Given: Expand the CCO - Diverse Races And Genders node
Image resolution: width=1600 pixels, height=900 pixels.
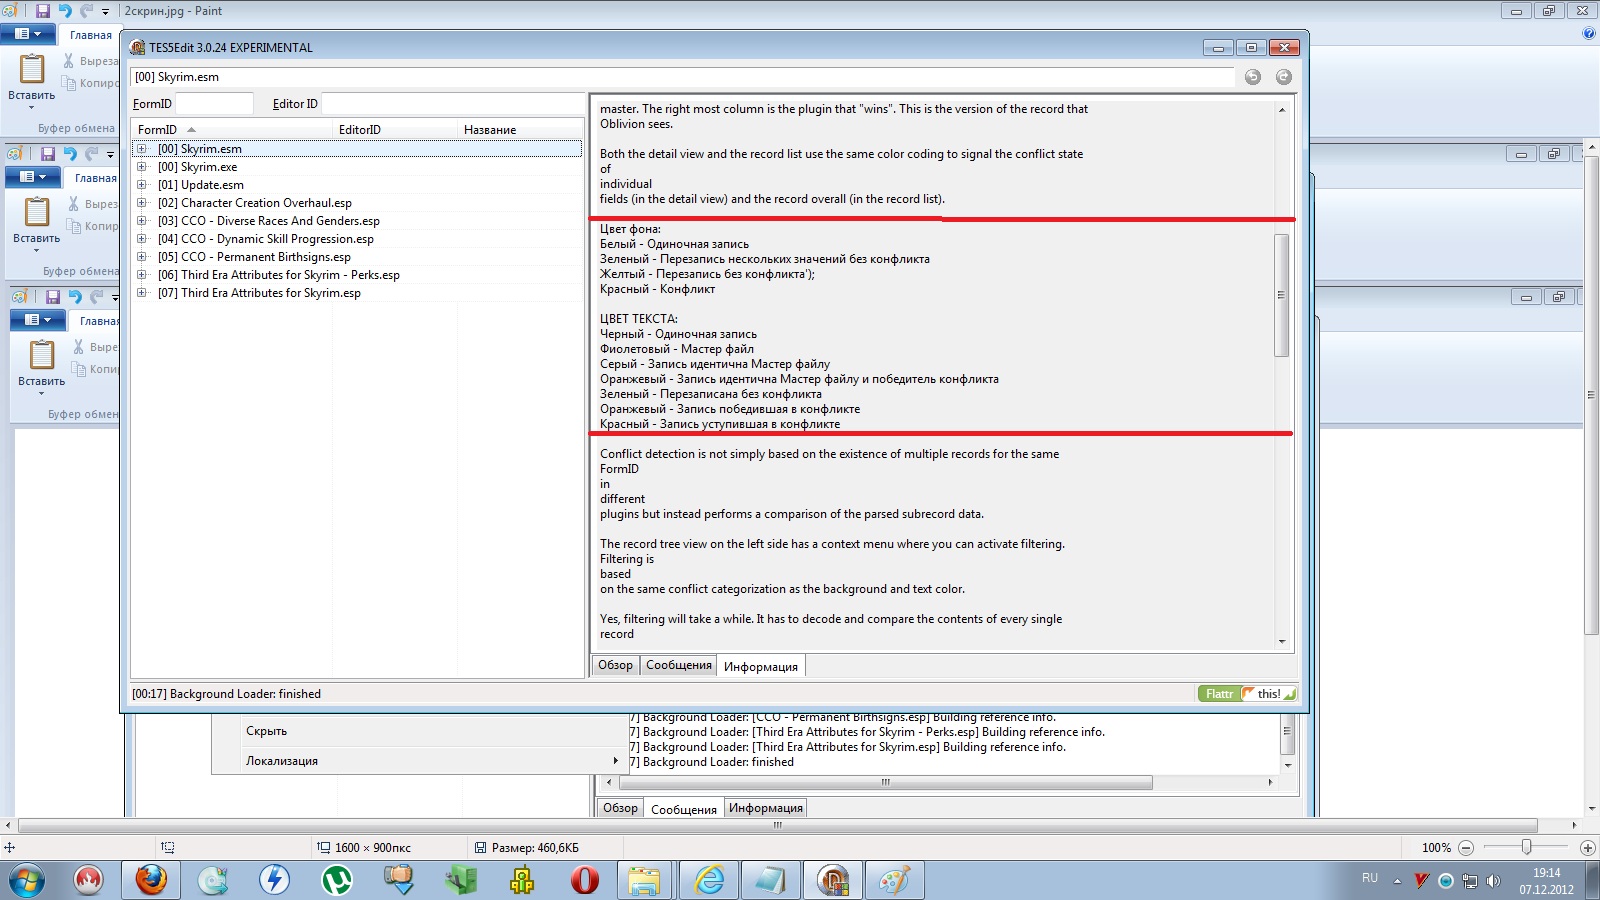Looking at the screenshot, I should [x=141, y=221].
